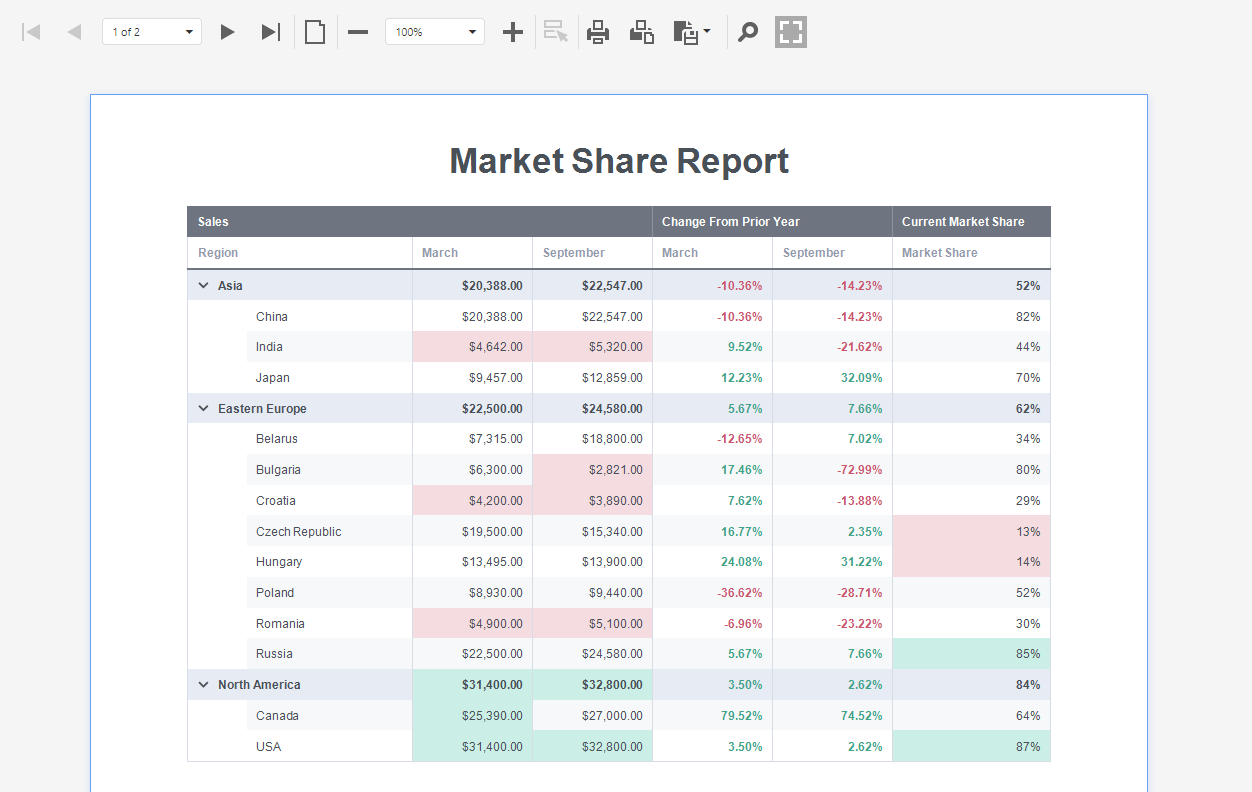Collapse the North America group
Viewport: 1252px width, 792px height.
(203, 684)
